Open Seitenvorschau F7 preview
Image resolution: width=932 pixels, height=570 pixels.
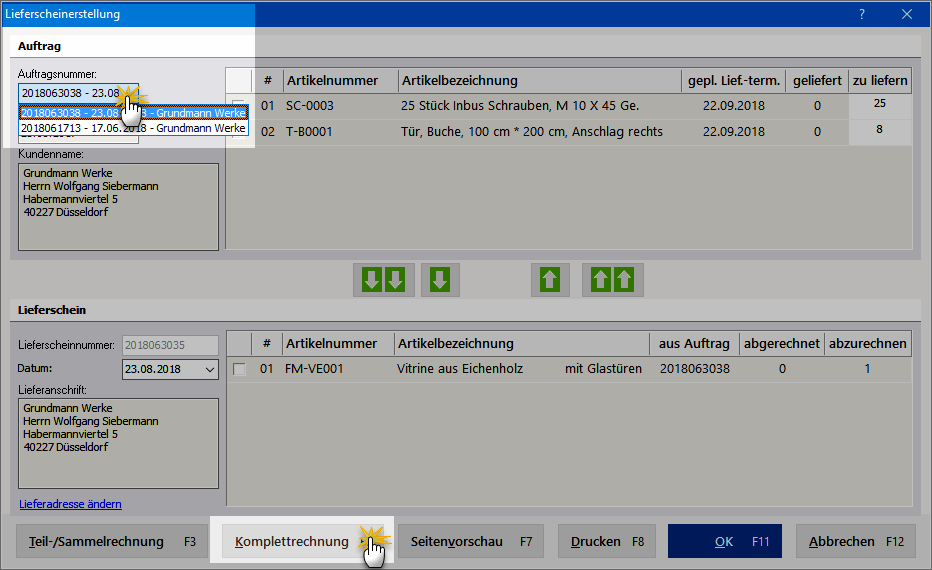pyautogui.click(x=471, y=541)
